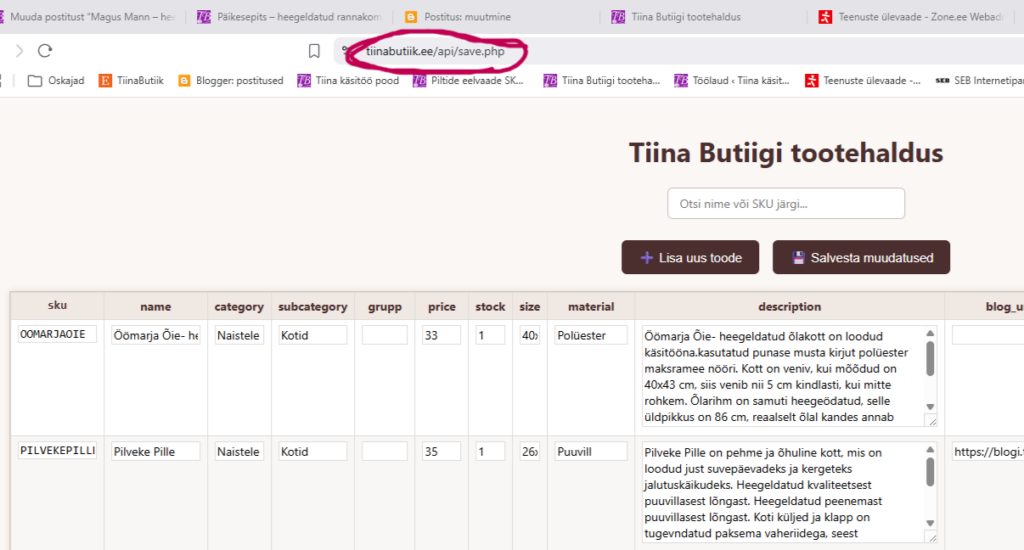Click the grupp column header

385,306
